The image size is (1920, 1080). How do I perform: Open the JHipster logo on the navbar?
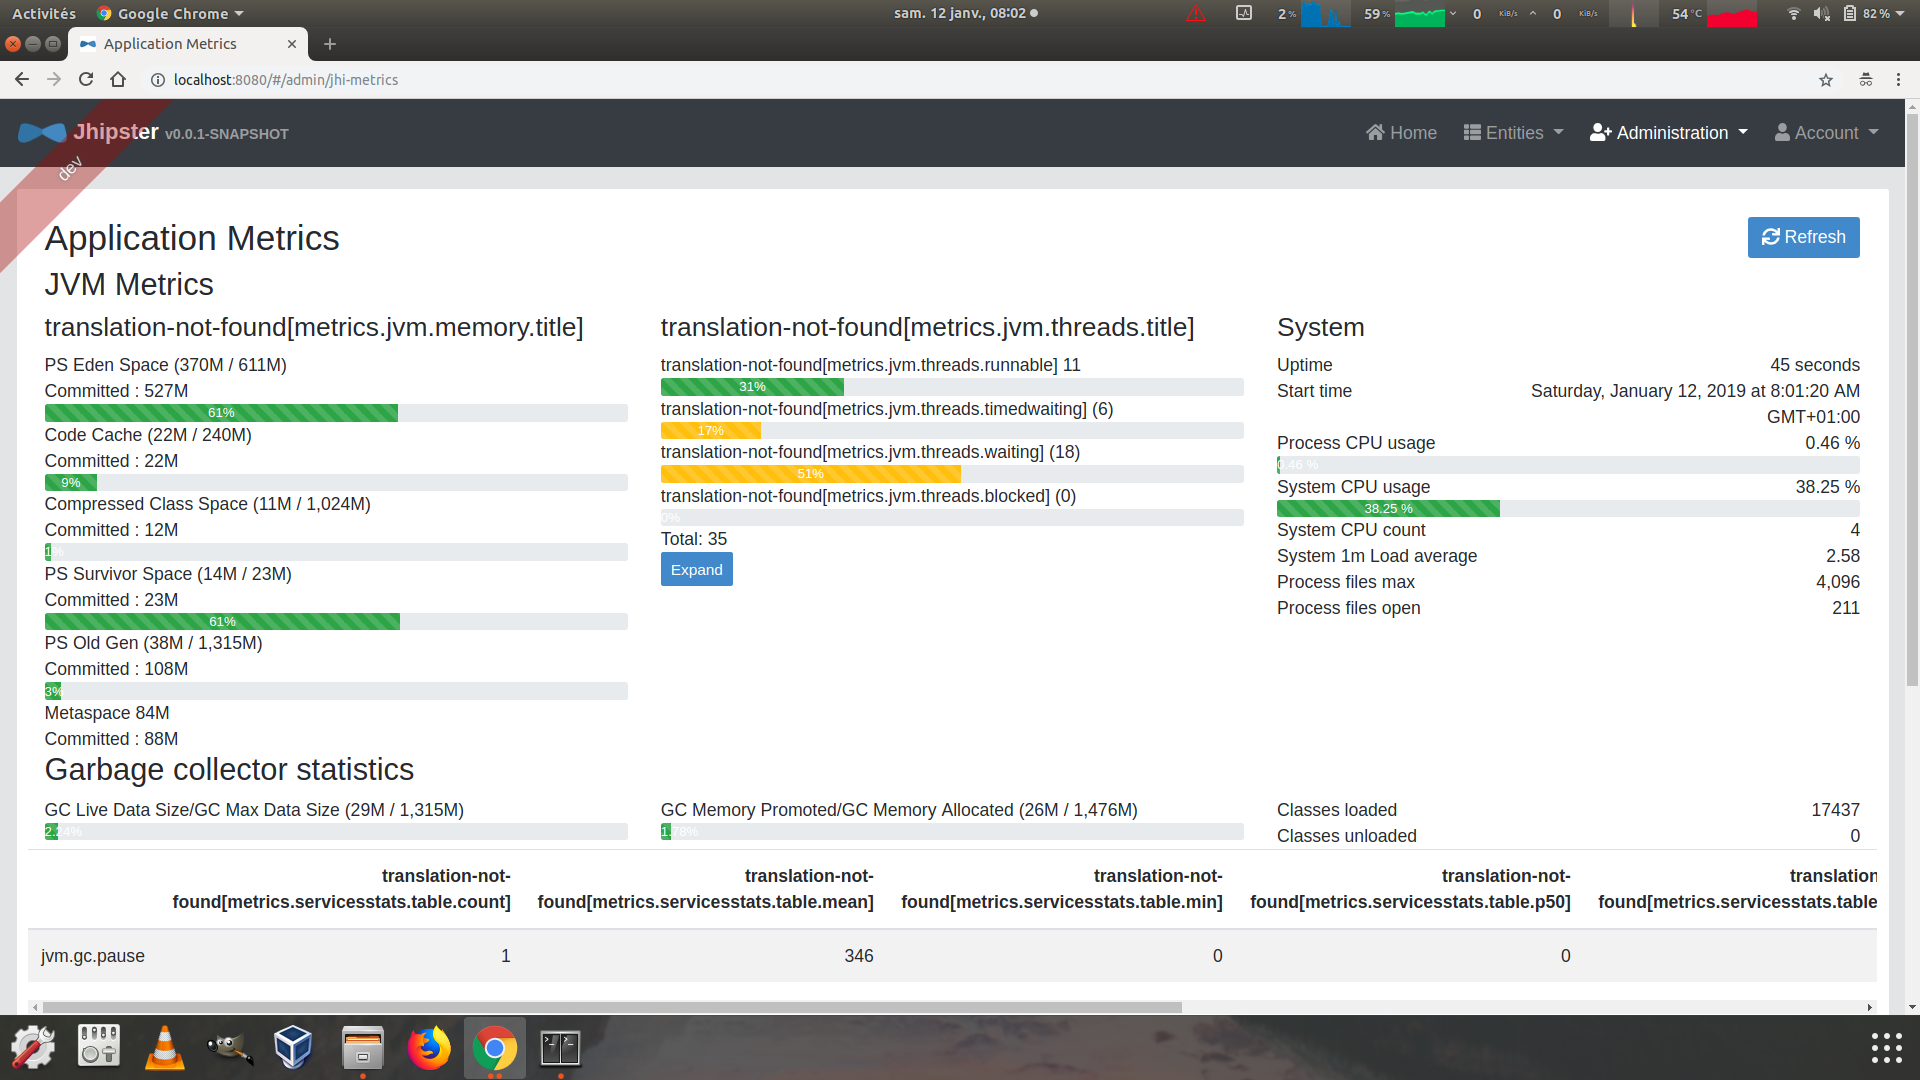pos(42,132)
